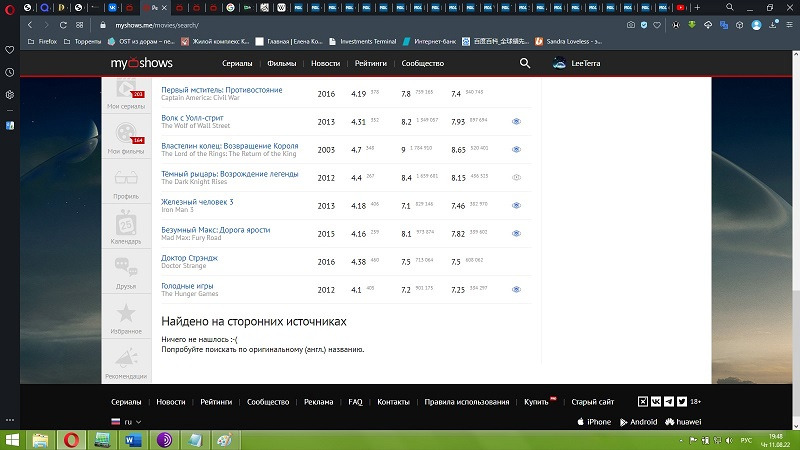
Task: Click the first square social icon in footer
Action: pyautogui.click(x=643, y=402)
